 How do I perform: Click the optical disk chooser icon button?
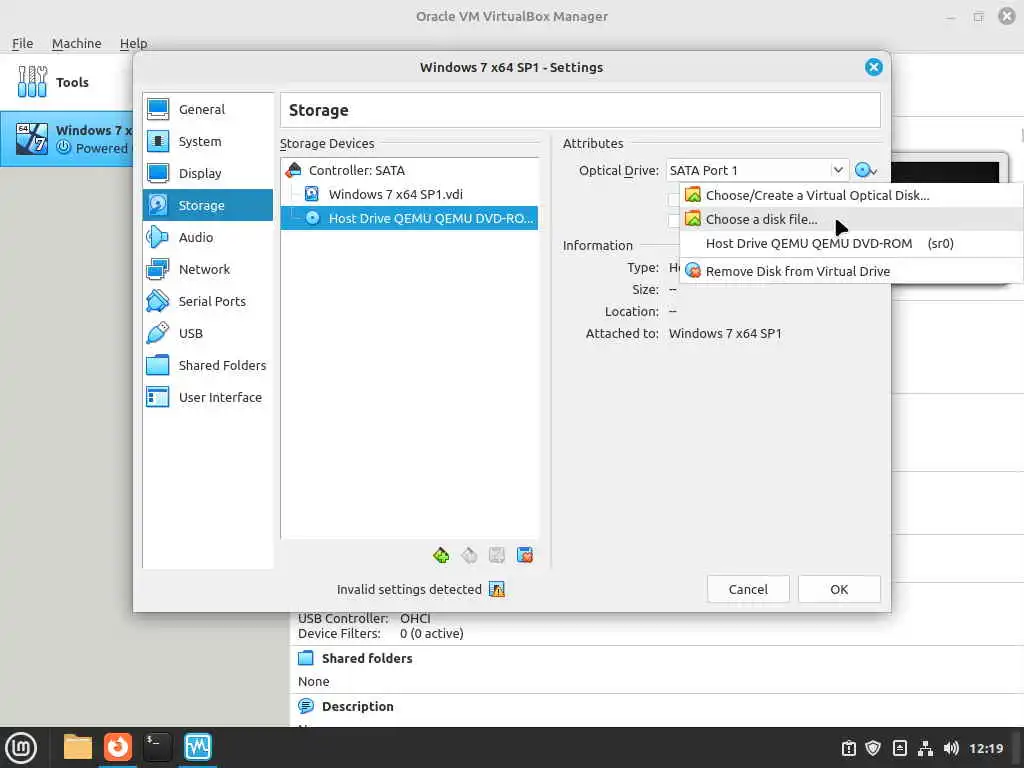[866, 170]
